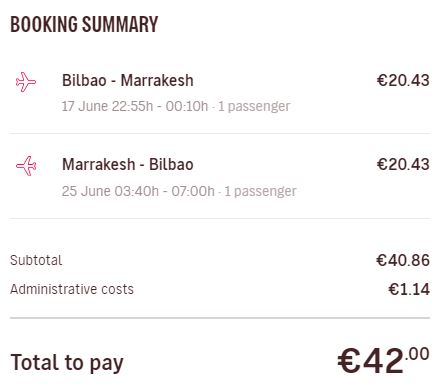Viewport: 445px width, 389px height.
Task: Click '1 passenger' on the outbound flight
Action: pos(254,106)
